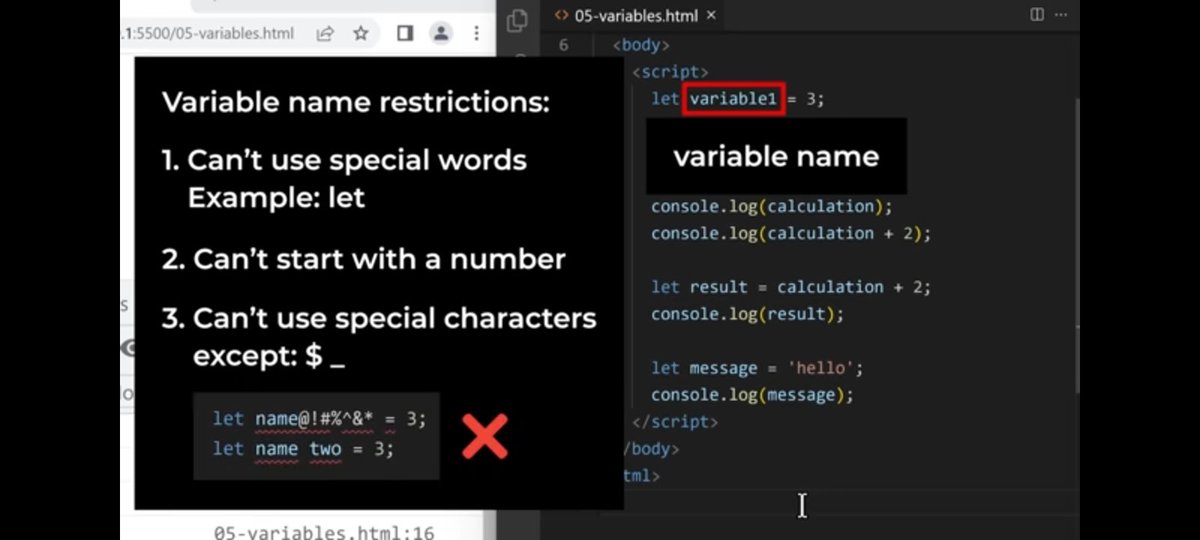This screenshot has height=540, width=1200.
Task: Click the line 'console.log(calculation + 2);'
Action: [791, 233]
